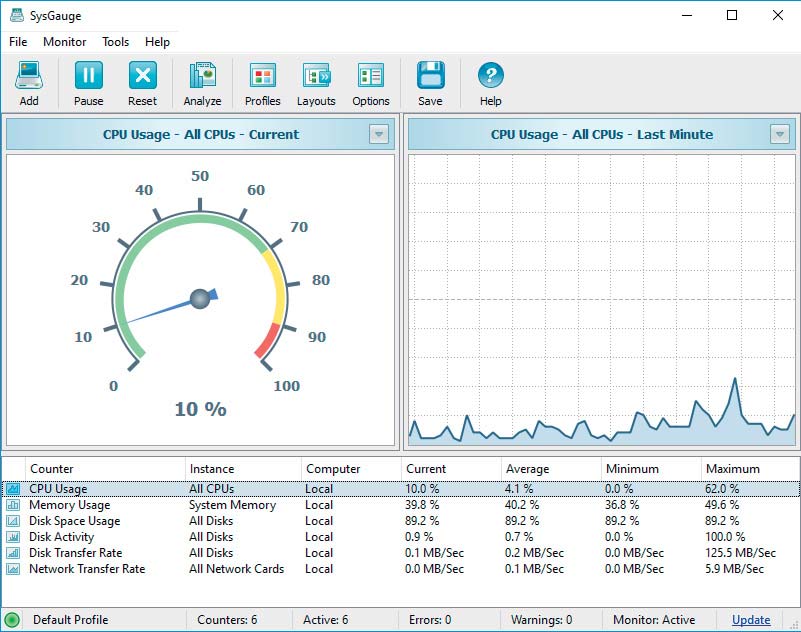Sort by the Maximum column header
Screen dimensions: 801x632
coord(751,469)
